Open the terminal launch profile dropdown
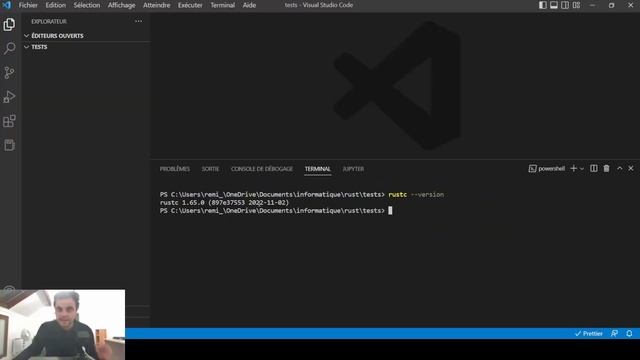 point(582,169)
